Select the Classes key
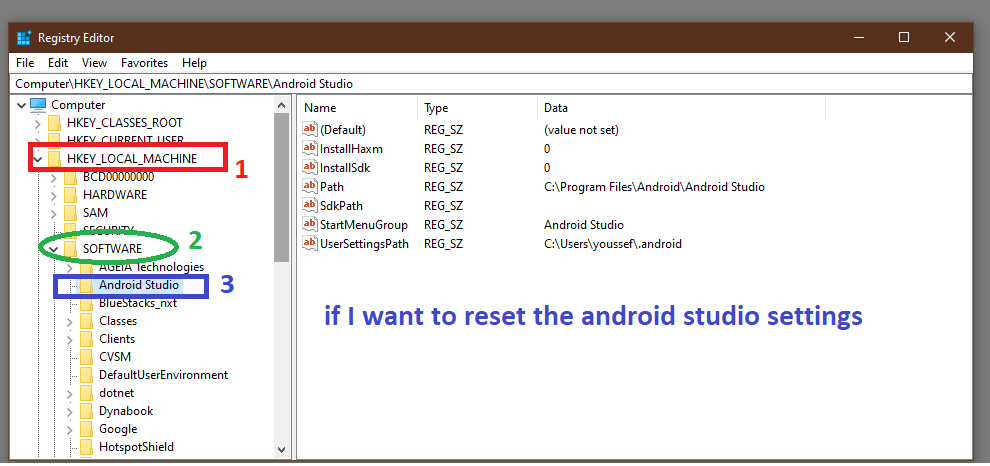This screenshot has width=990, height=466. pyautogui.click(x=118, y=321)
